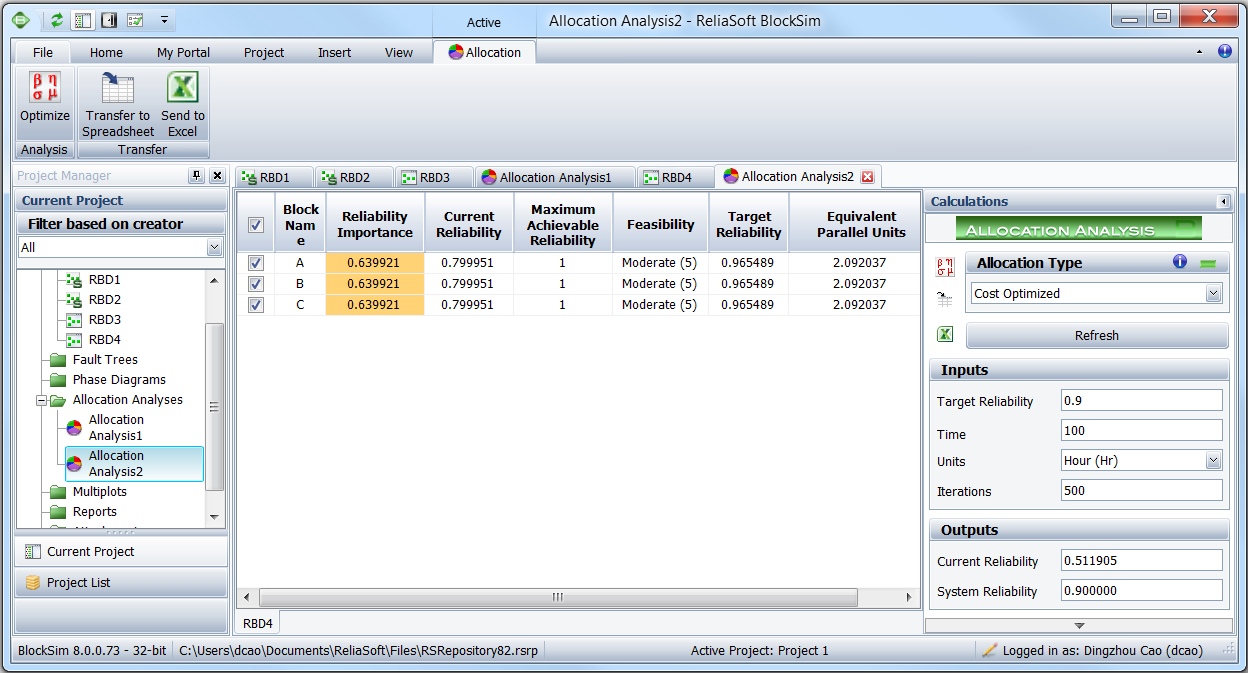Click the BlockSim application logo button
Screen dimensions: 1248x673
point(21,20)
